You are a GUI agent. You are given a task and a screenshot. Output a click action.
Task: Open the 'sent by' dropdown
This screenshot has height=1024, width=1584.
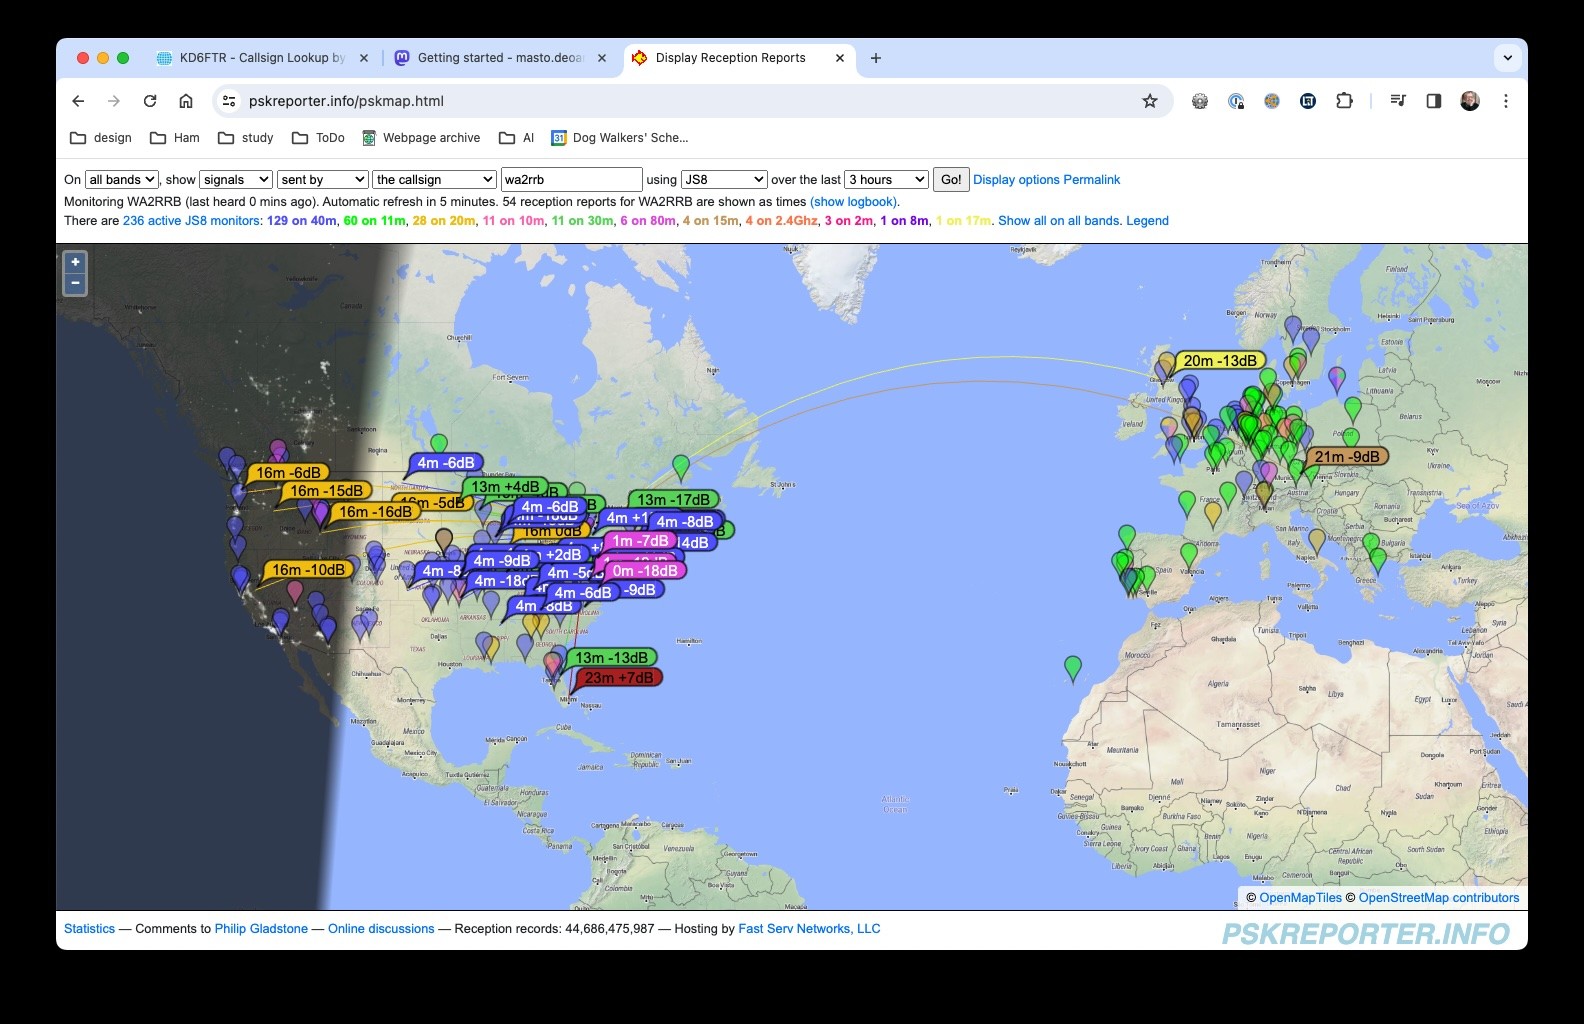click(323, 180)
